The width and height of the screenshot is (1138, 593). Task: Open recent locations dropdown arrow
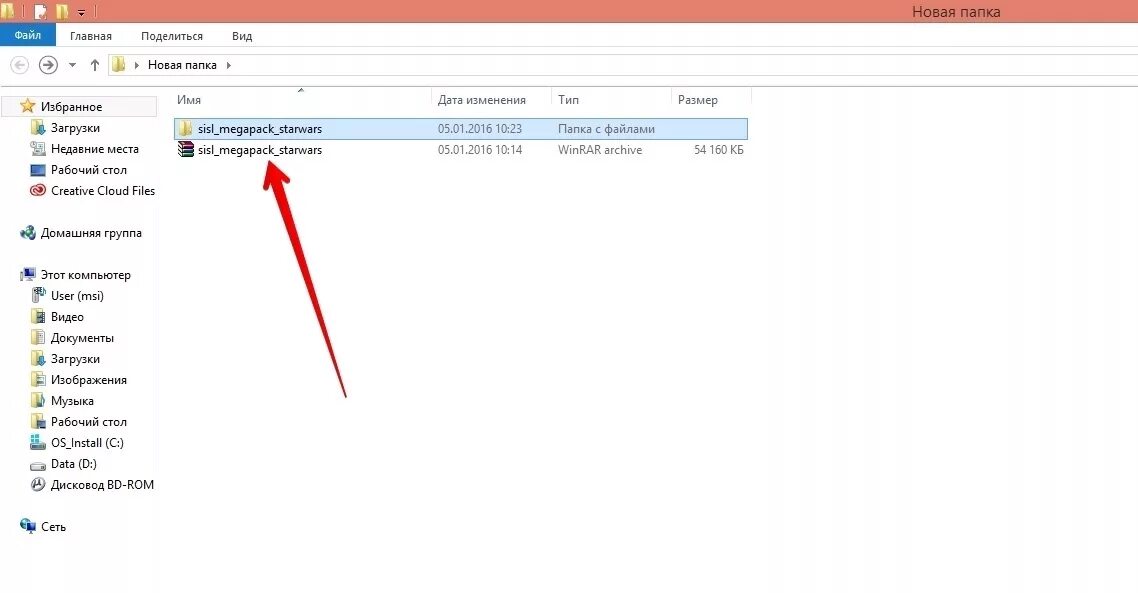tap(72, 65)
